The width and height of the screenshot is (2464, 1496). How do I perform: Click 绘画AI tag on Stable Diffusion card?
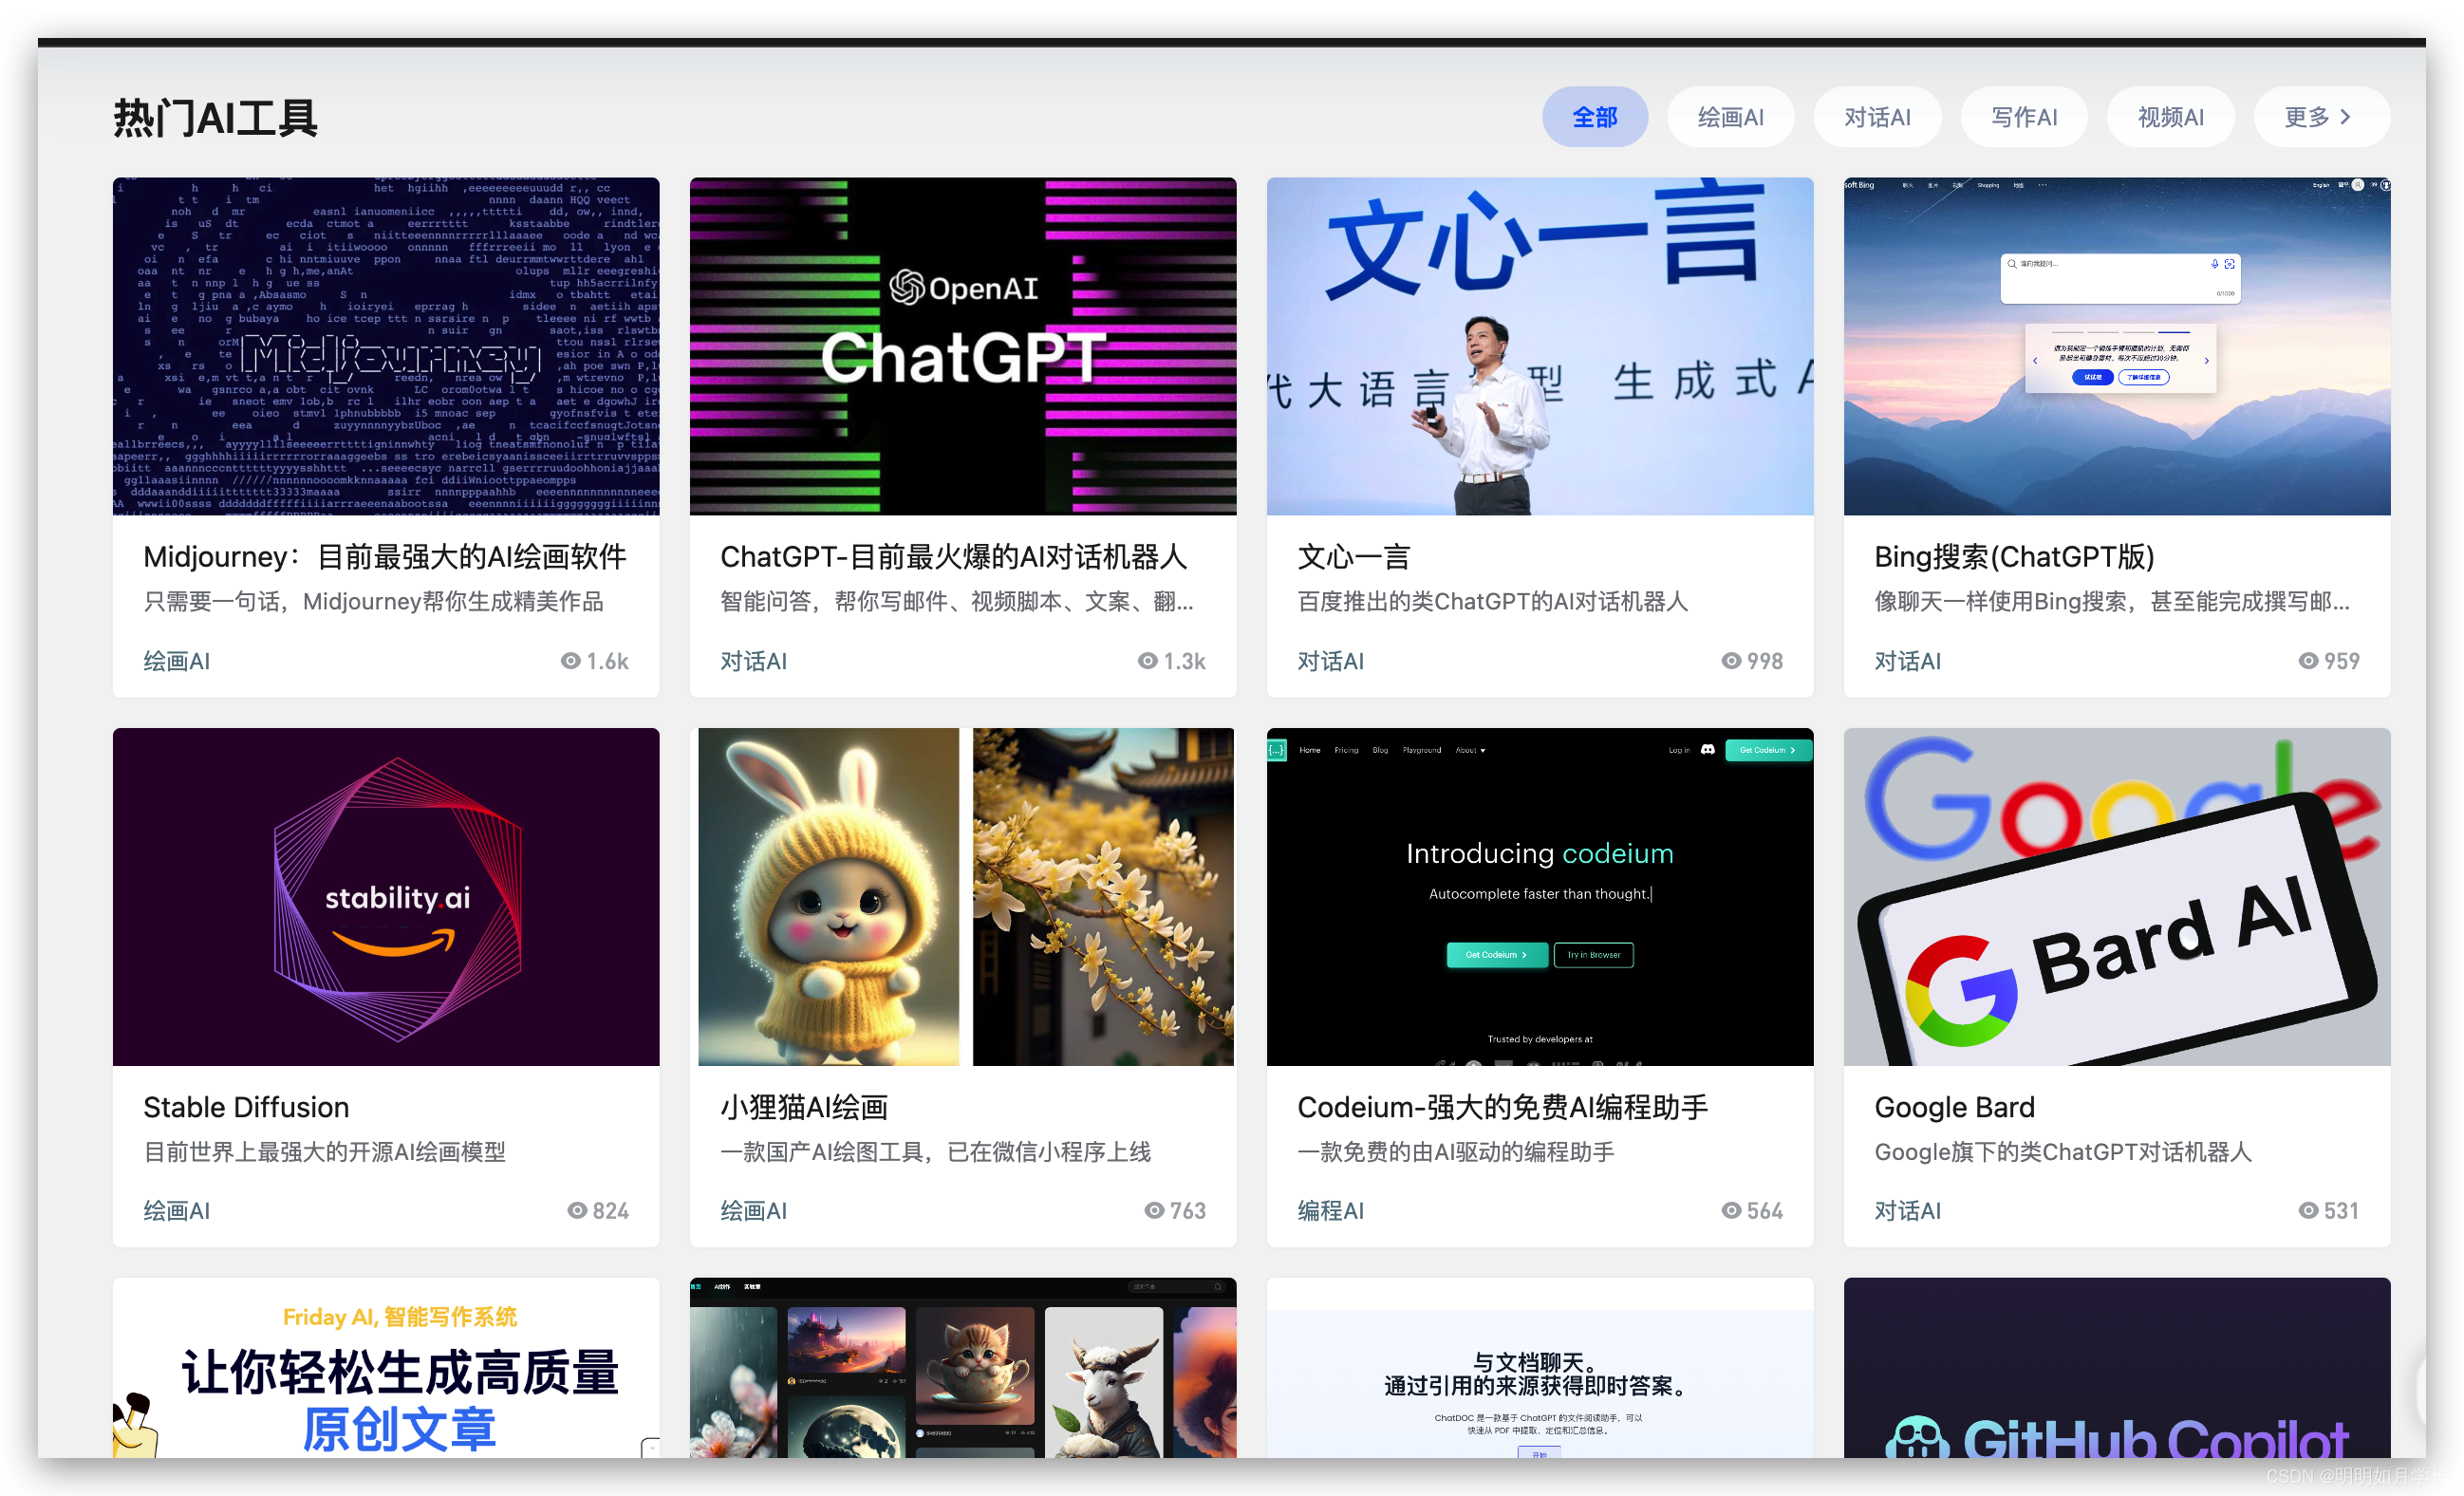[177, 1211]
